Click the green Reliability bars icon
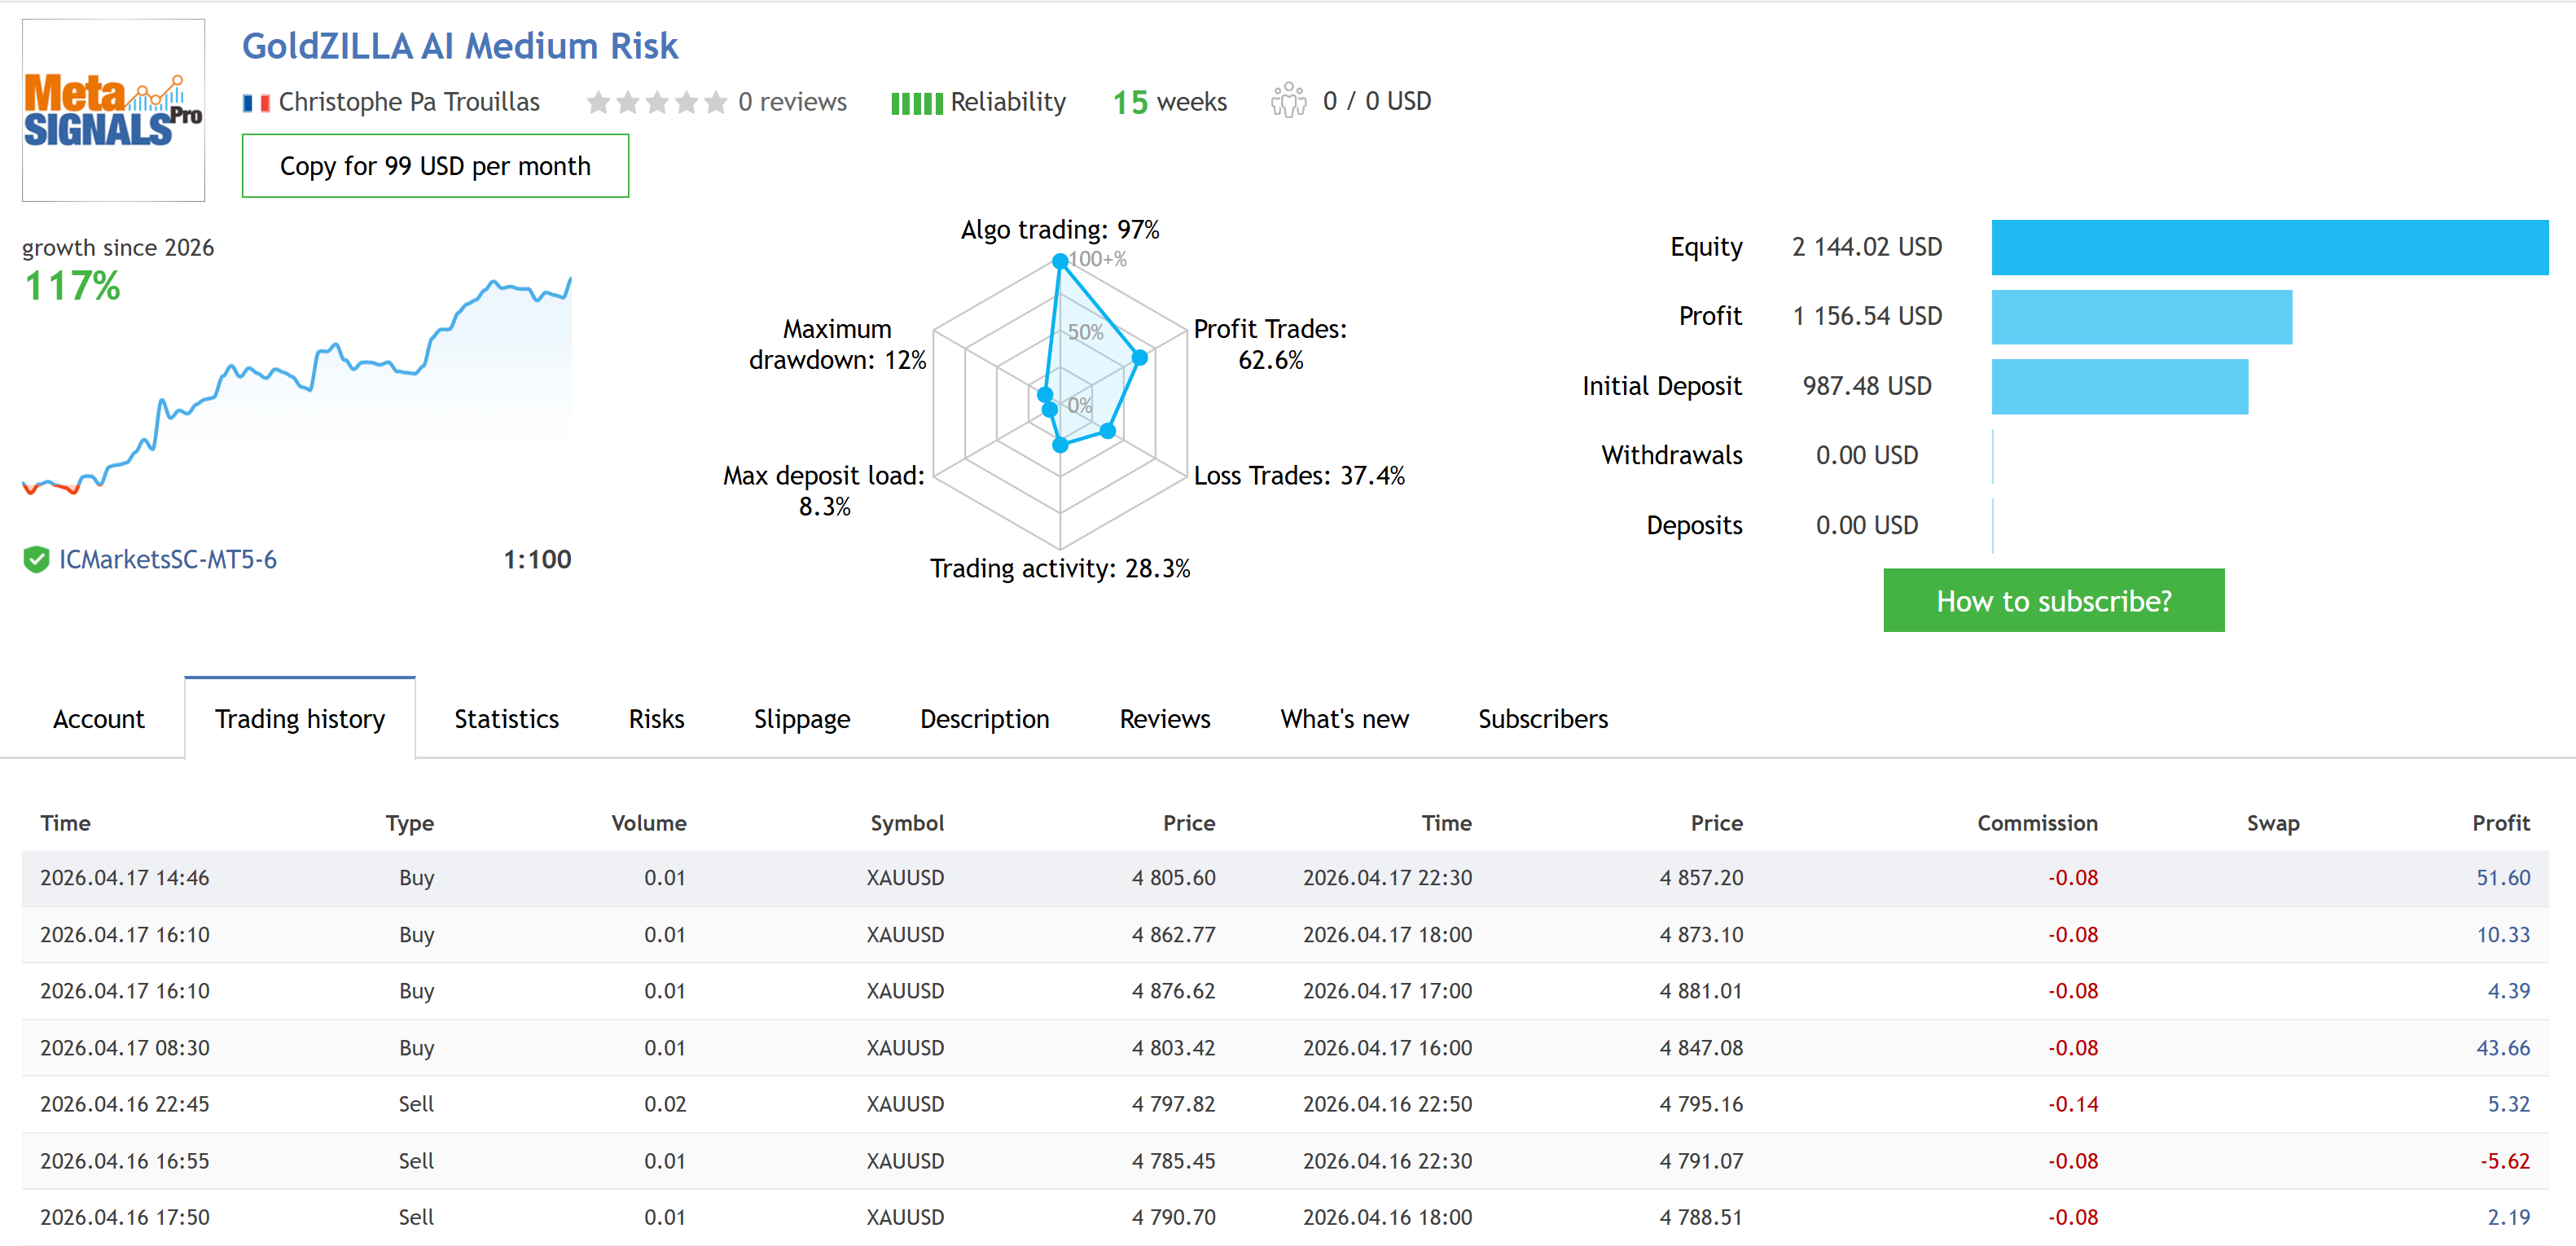 916,103
